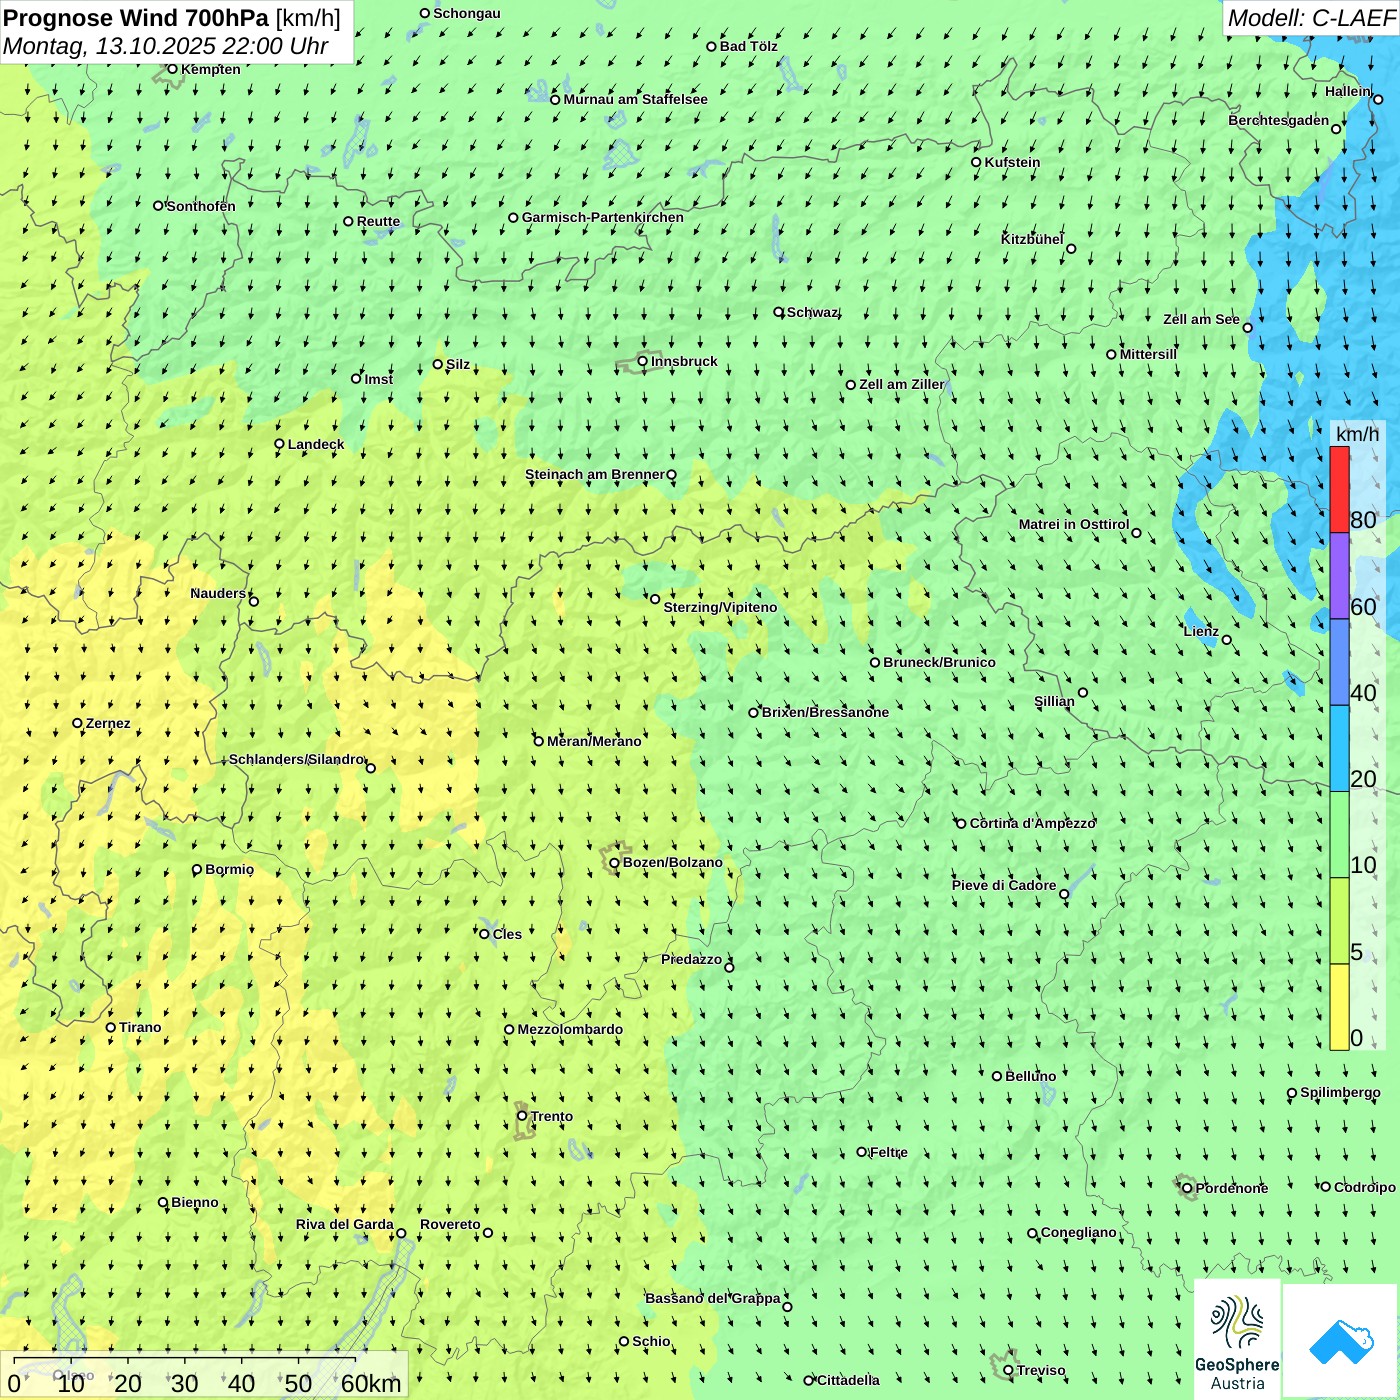The height and width of the screenshot is (1400, 1400).
Task: Click the 'Nauders' label
Action: (218, 593)
